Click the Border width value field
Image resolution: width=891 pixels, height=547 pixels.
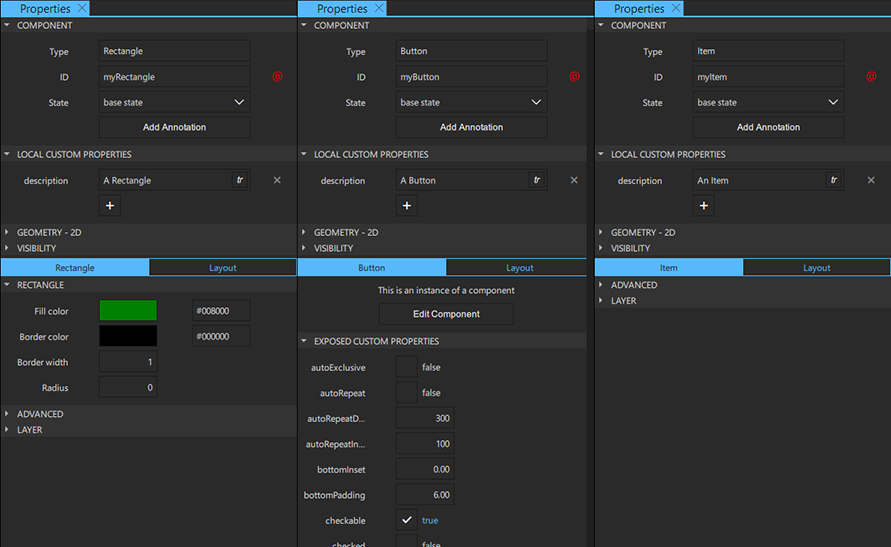[128, 362]
